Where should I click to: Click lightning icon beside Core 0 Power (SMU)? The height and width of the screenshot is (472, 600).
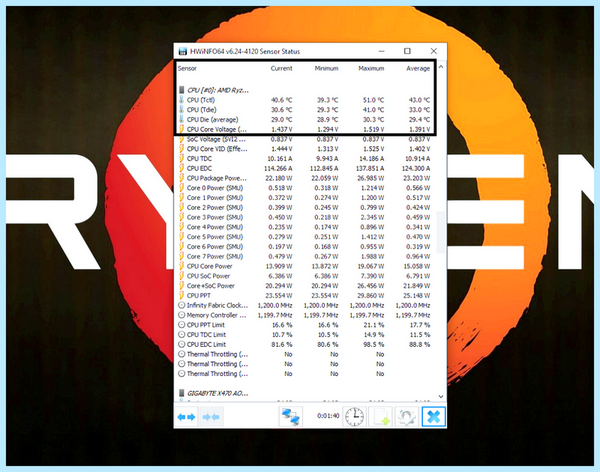click(x=181, y=188)
